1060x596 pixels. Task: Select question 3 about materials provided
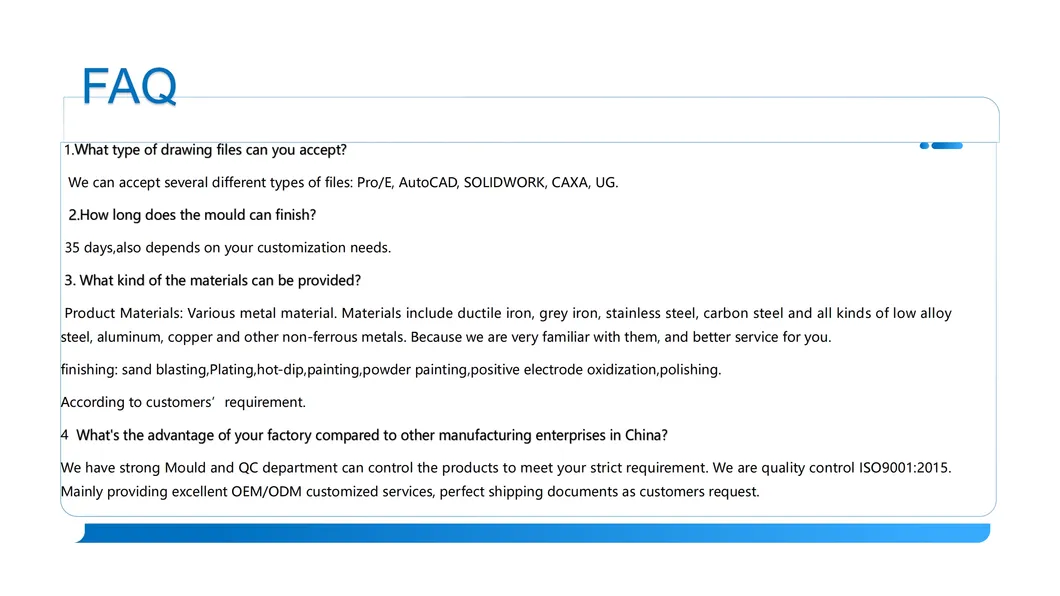pyautogui.click(x=212, y=281)
